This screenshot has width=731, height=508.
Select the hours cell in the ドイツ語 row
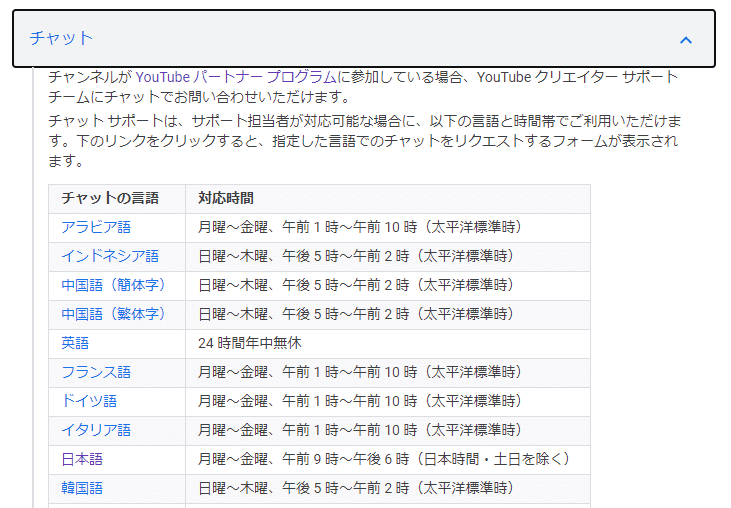pos(388,401)
